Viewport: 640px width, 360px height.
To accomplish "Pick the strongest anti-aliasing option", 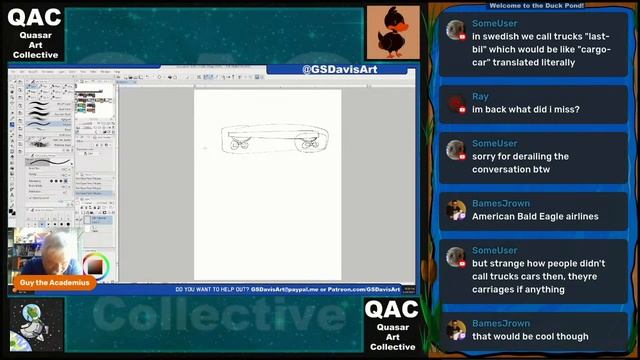I will click(66, 181).
